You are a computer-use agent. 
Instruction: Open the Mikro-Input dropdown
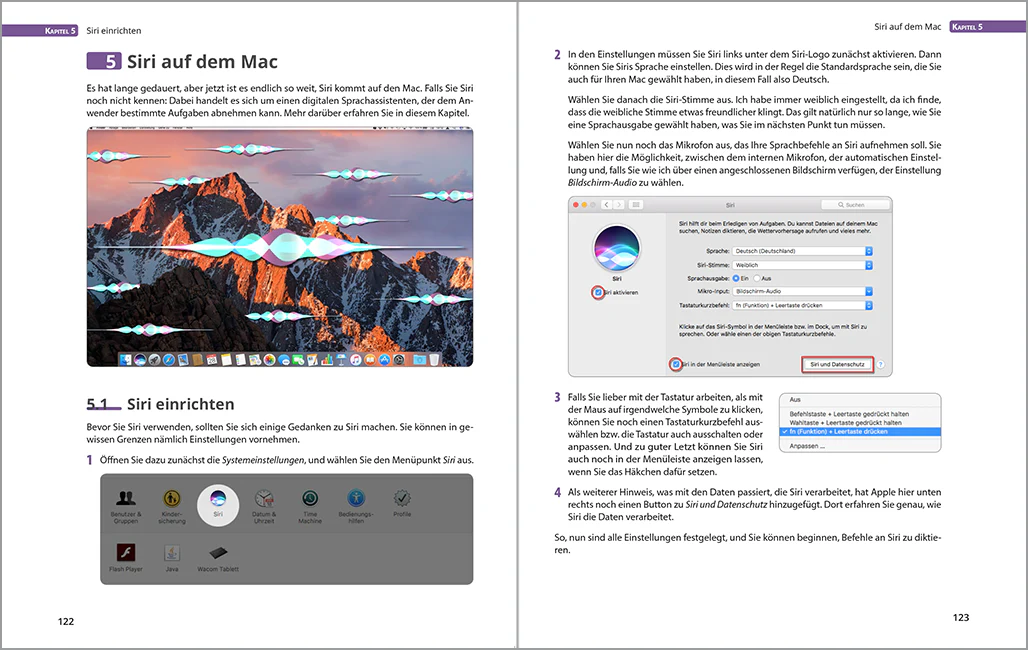pos(802,291)
